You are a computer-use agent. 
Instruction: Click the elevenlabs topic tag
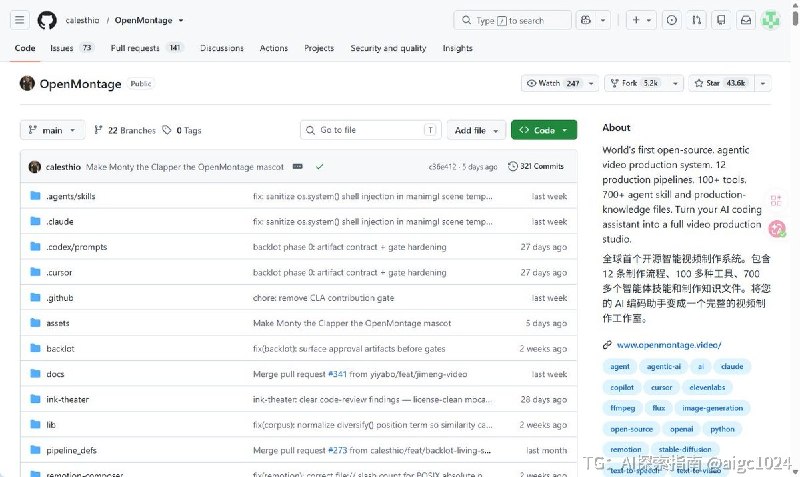[x=707, y=388]
